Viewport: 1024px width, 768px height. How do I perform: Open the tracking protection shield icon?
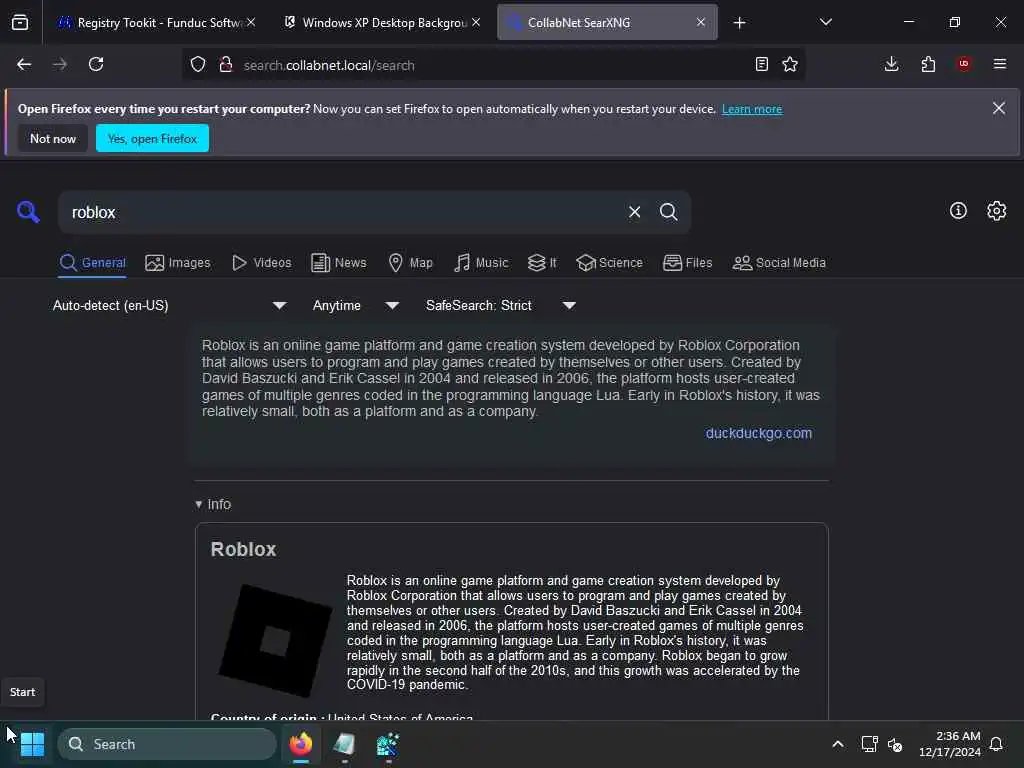198,64
